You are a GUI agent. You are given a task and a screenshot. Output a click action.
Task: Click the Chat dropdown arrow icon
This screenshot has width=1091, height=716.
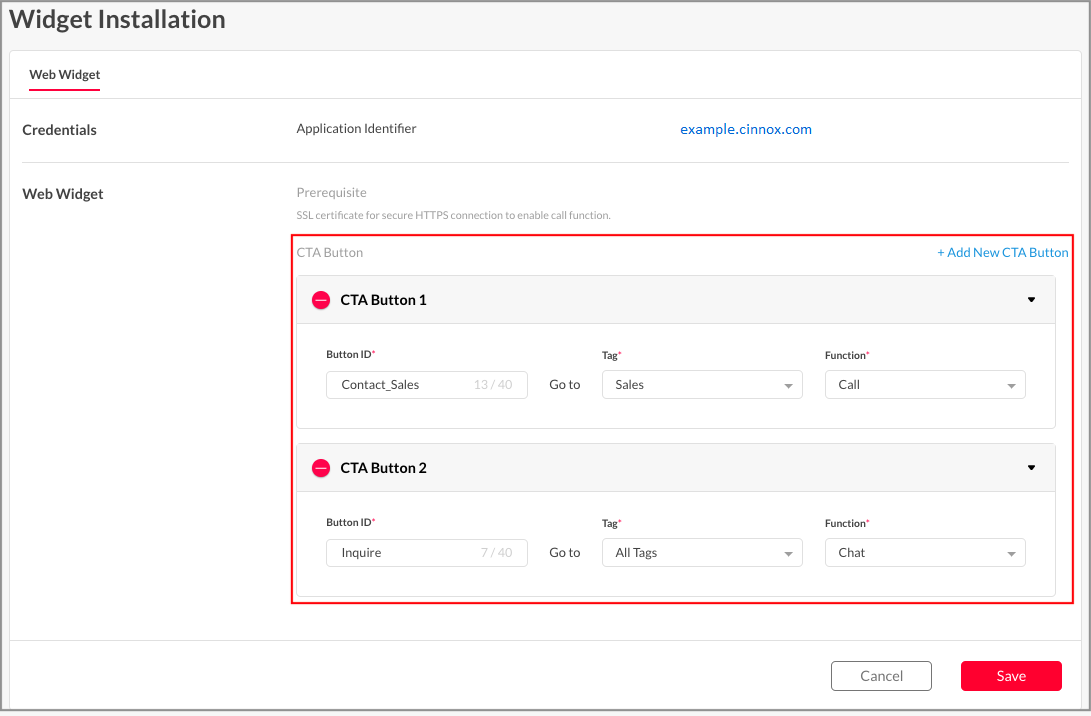[x=1011, y=554]
